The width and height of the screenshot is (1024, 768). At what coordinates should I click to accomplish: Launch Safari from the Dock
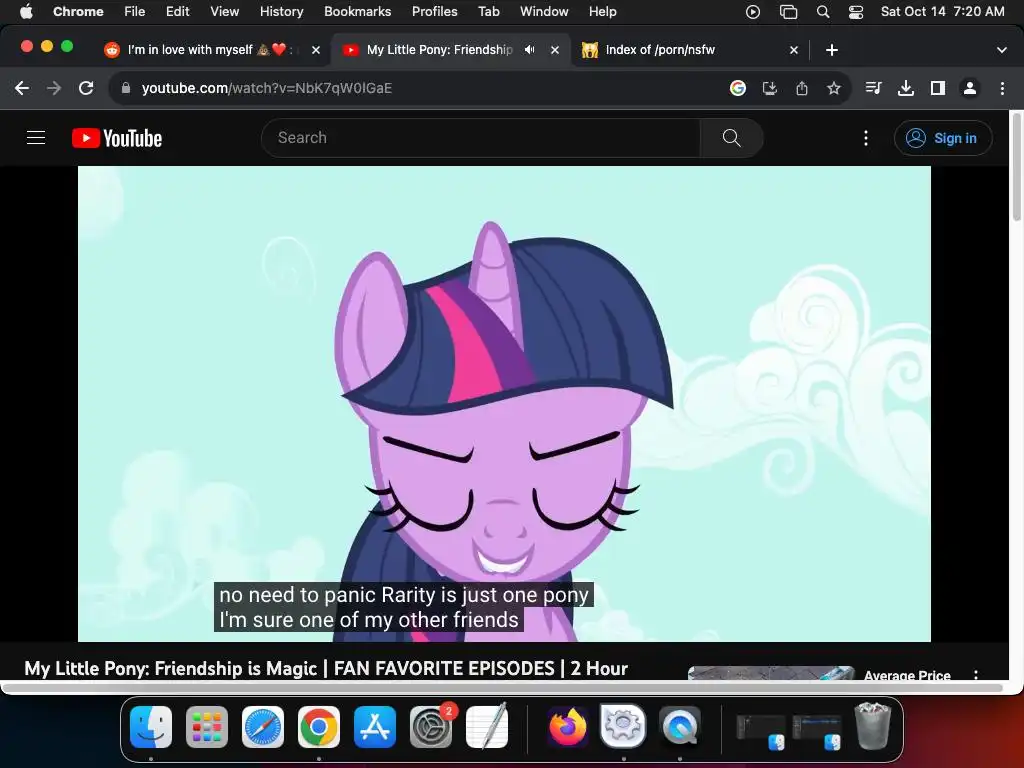263,727
